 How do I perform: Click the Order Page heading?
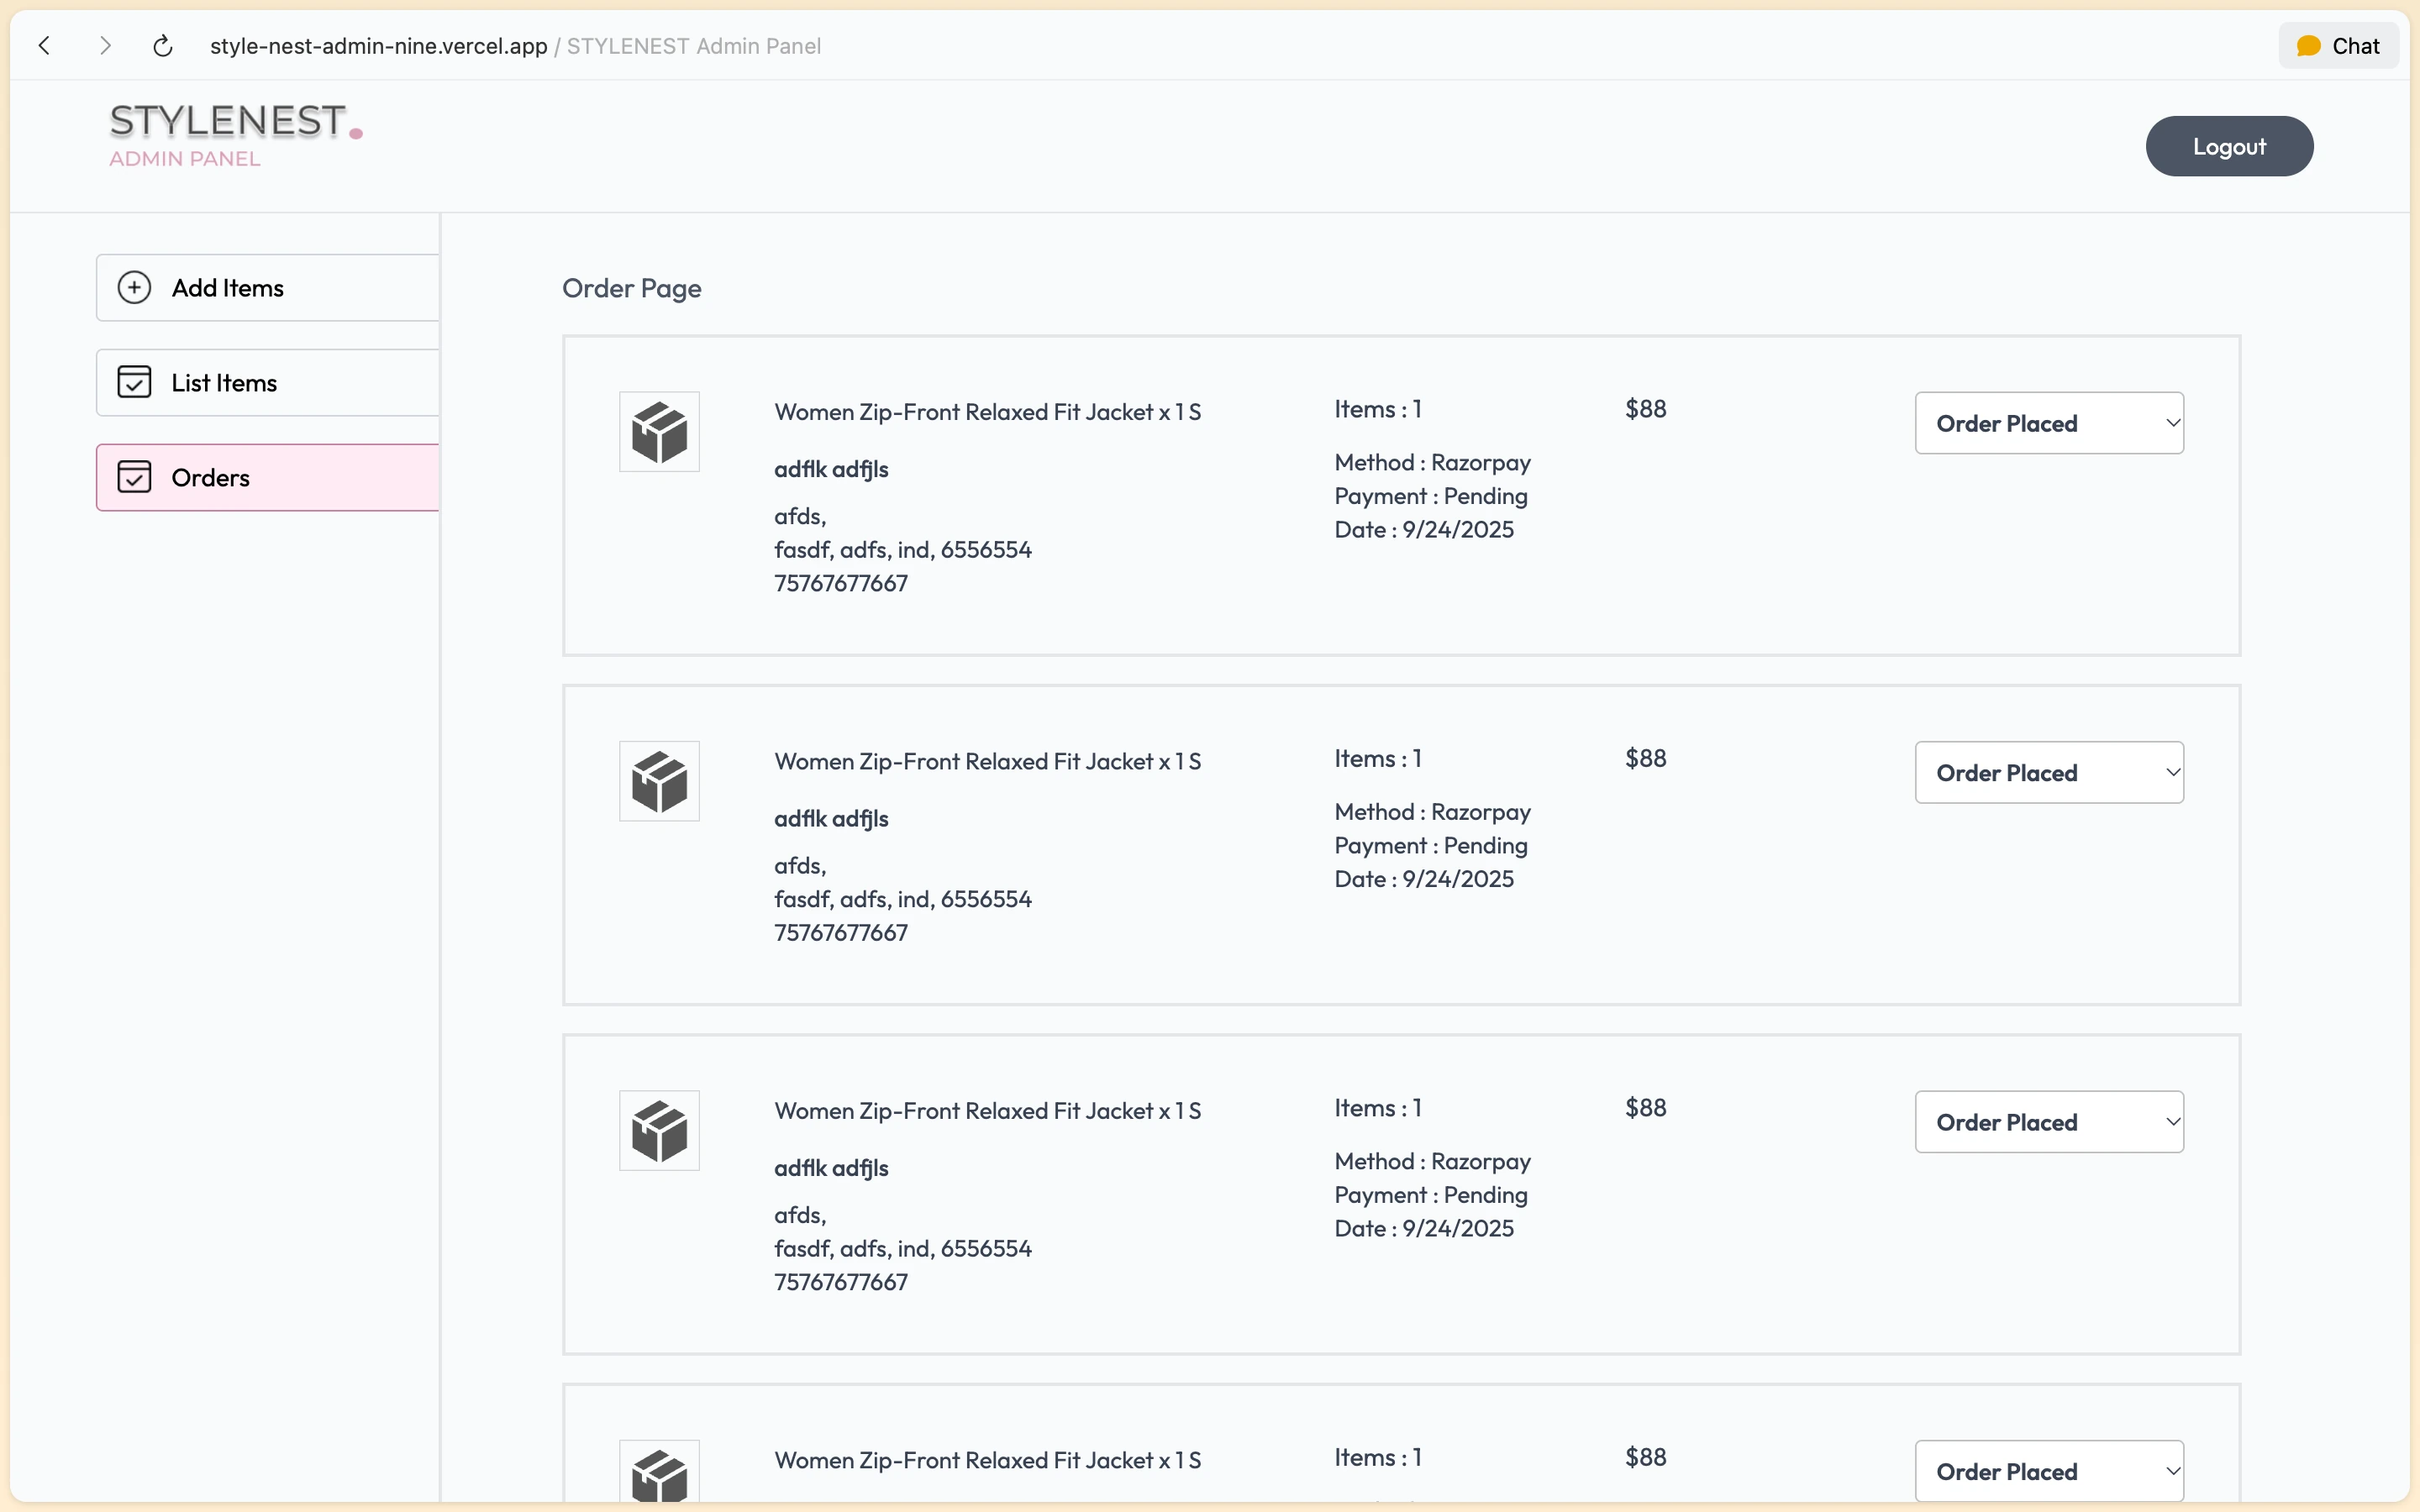[x=632, y=289]
